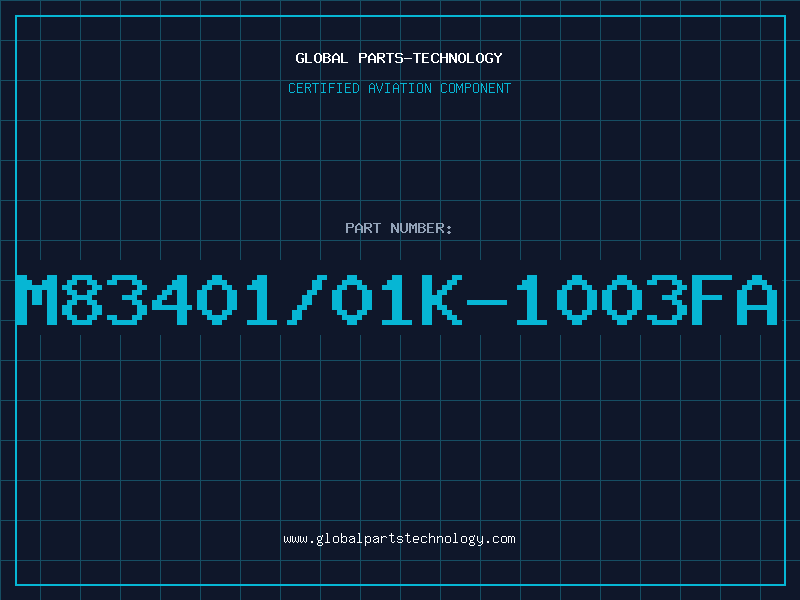Click the word CERTIFIED in the subtitle
Image resolution: width=800 pixels, height=600 pixels.
point(324,88)
